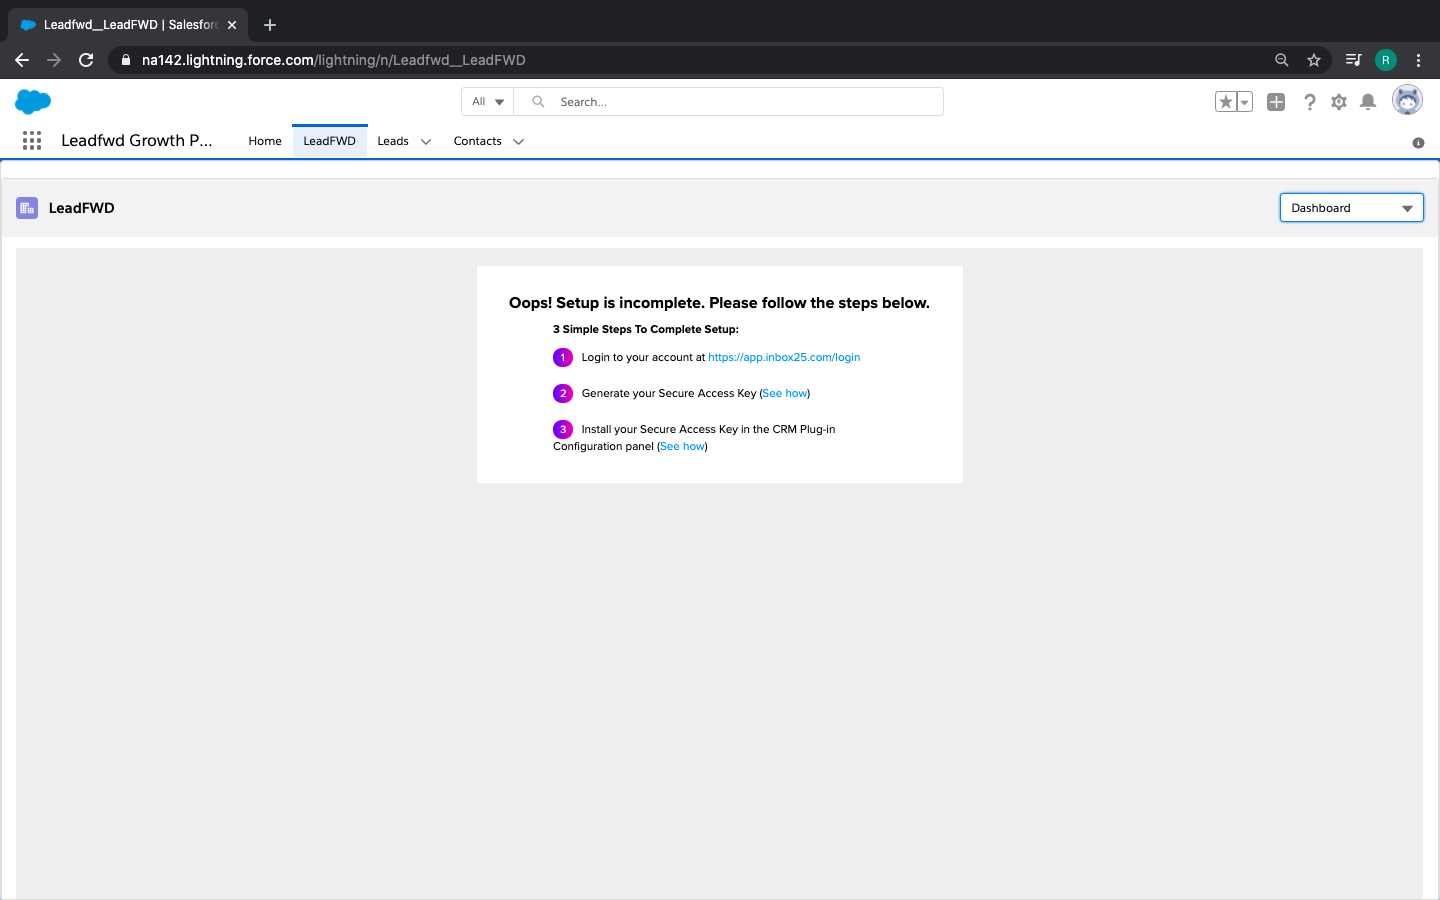Go back with the browser back arrow

coord(22,60)
